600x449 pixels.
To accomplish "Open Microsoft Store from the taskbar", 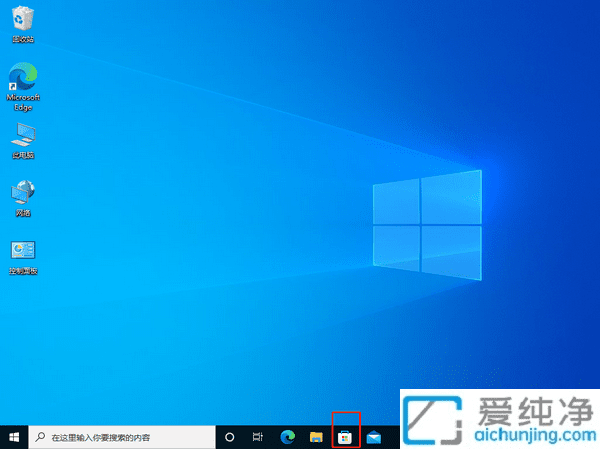I will [345, 437].
